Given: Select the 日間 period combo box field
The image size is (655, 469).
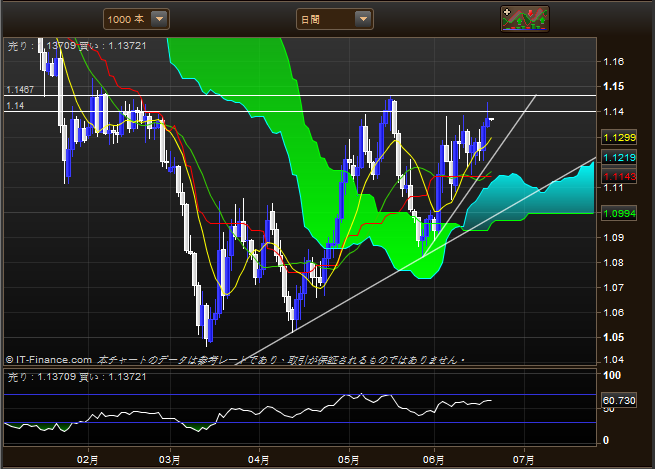Looking at the screenshot, I should pyautogui.click(x=335, y=19).
